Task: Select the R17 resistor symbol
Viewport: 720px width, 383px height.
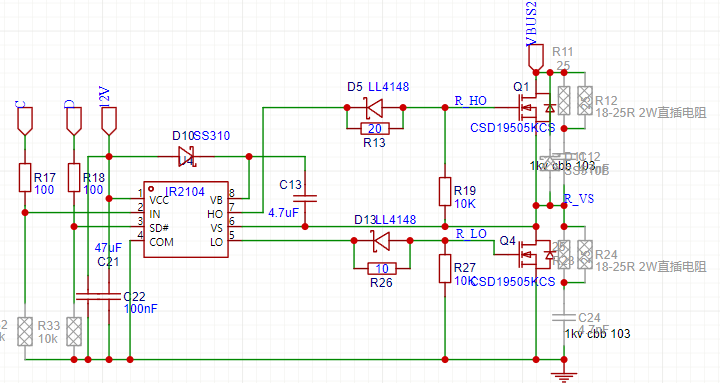Action: (25, 177)
